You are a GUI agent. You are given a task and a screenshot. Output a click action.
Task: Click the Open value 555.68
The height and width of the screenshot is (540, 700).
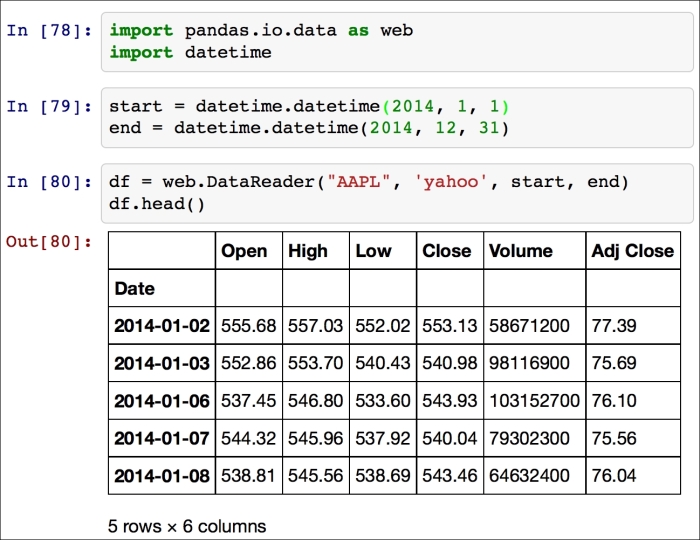[248, 326]
